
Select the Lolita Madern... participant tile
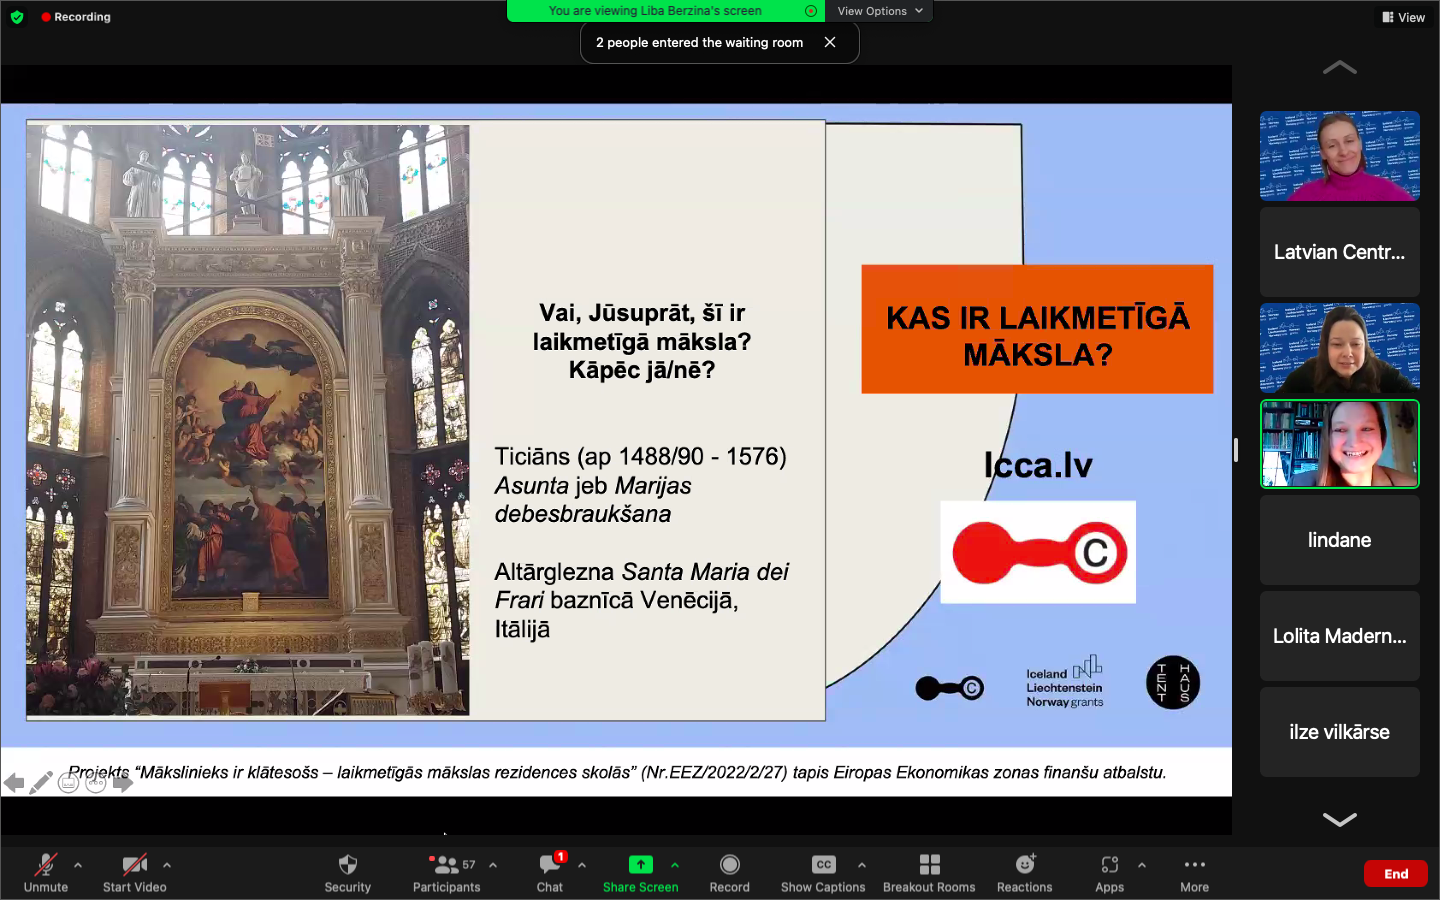[1340, 636]
